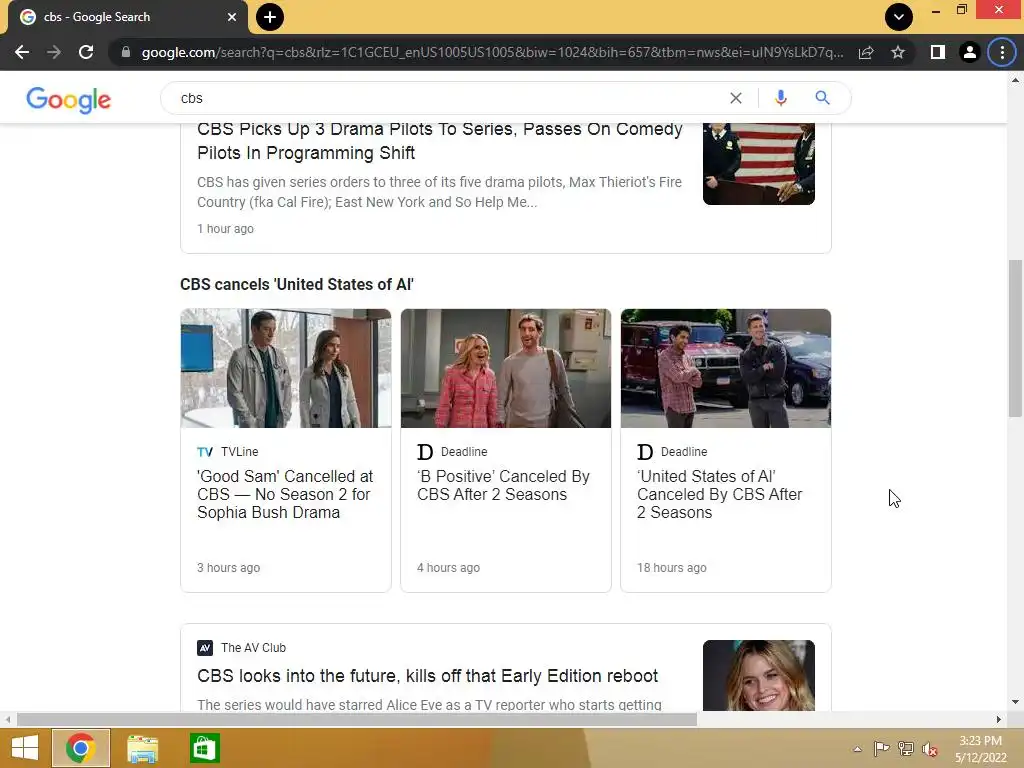Open the police flag article thumbnail
The width and height of the screenshot is (1024, 768).
(759, 164)
